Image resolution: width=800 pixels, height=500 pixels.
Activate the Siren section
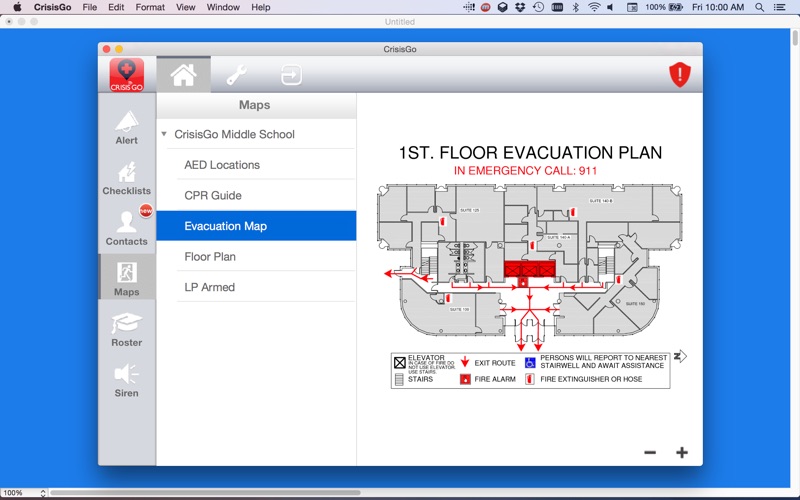(x=127, y=381)
